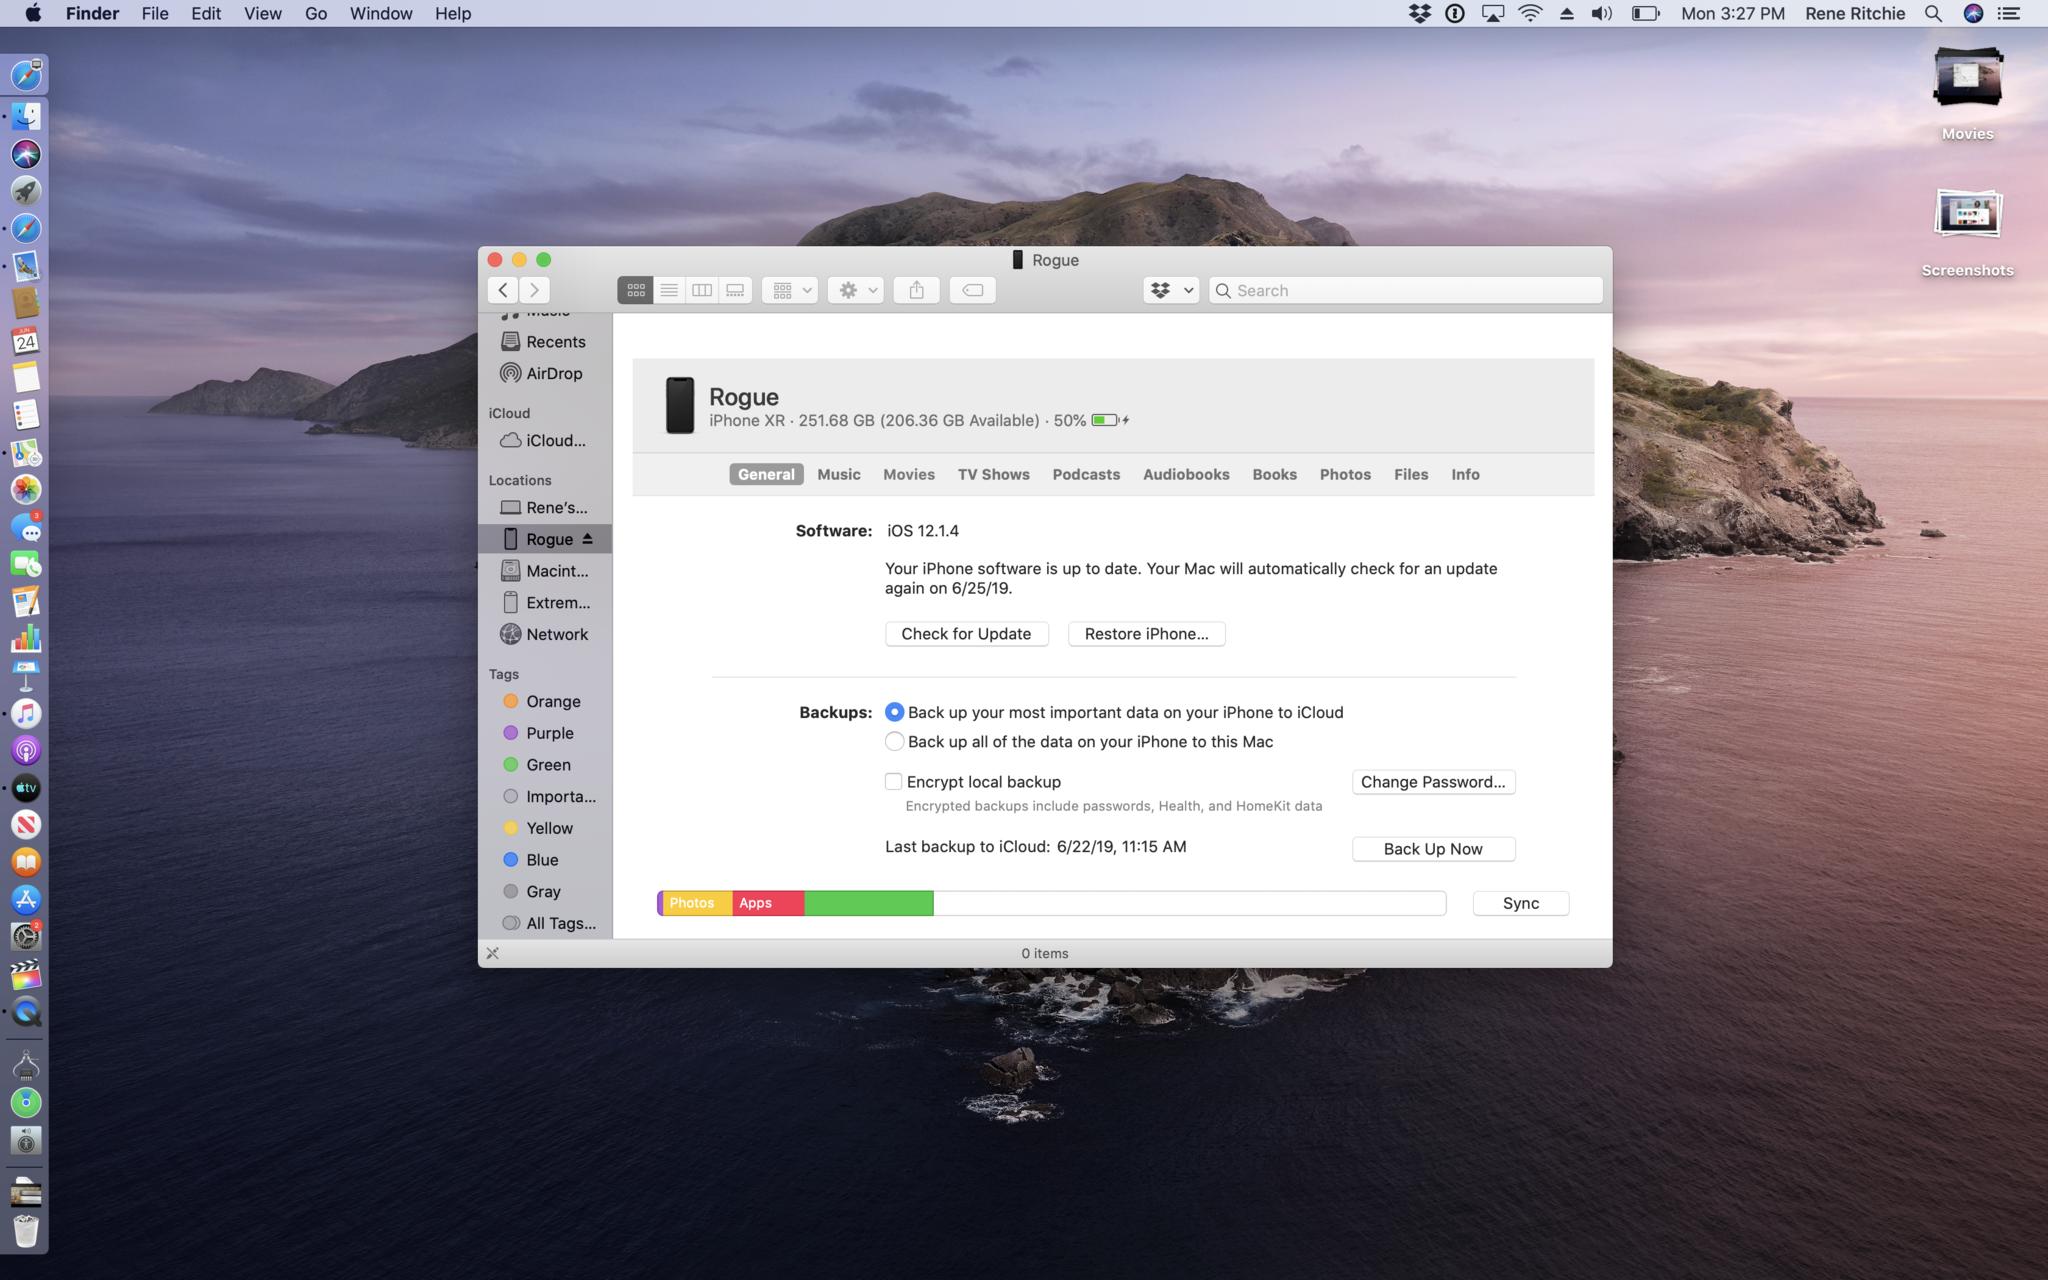2048x1280 pixels.
Task: Select back up to this Mac option
Action: tap(894, 742)
